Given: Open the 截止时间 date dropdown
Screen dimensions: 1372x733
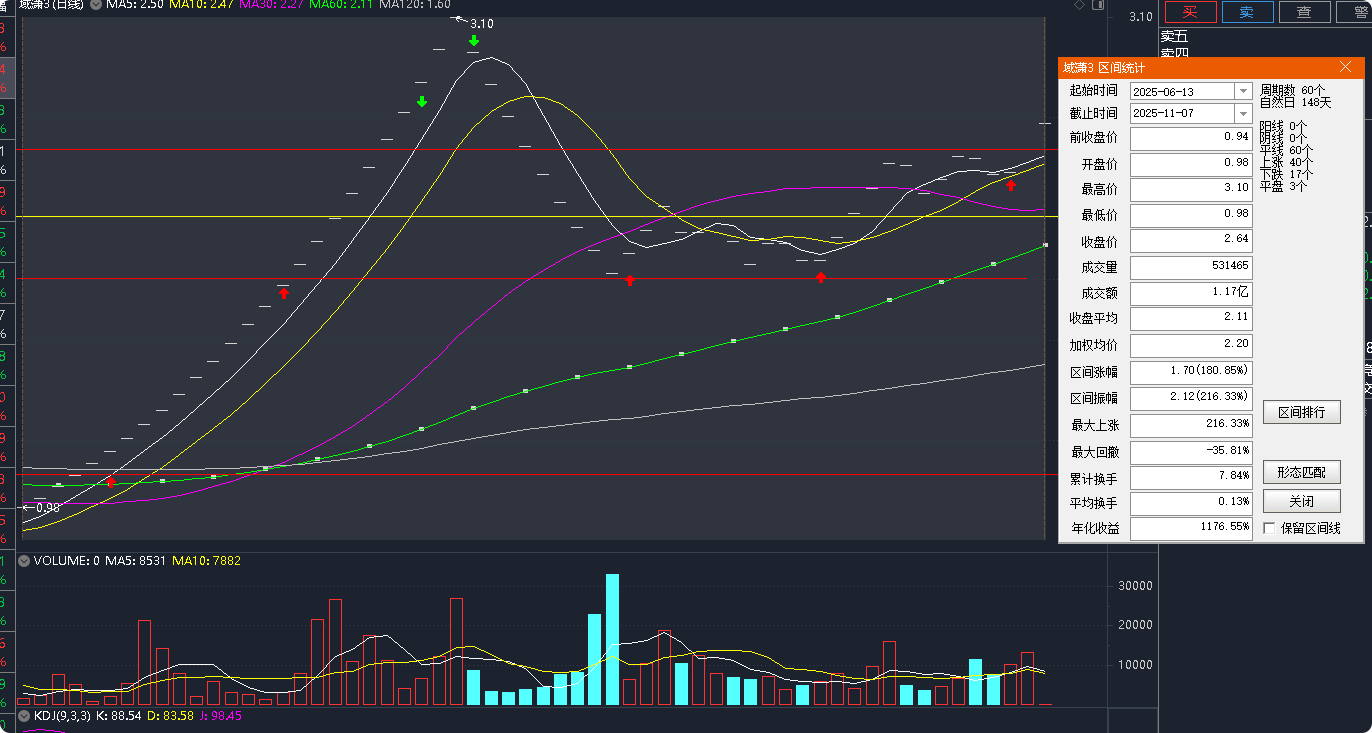Looking at the screenshot, I should (1243, 114).
